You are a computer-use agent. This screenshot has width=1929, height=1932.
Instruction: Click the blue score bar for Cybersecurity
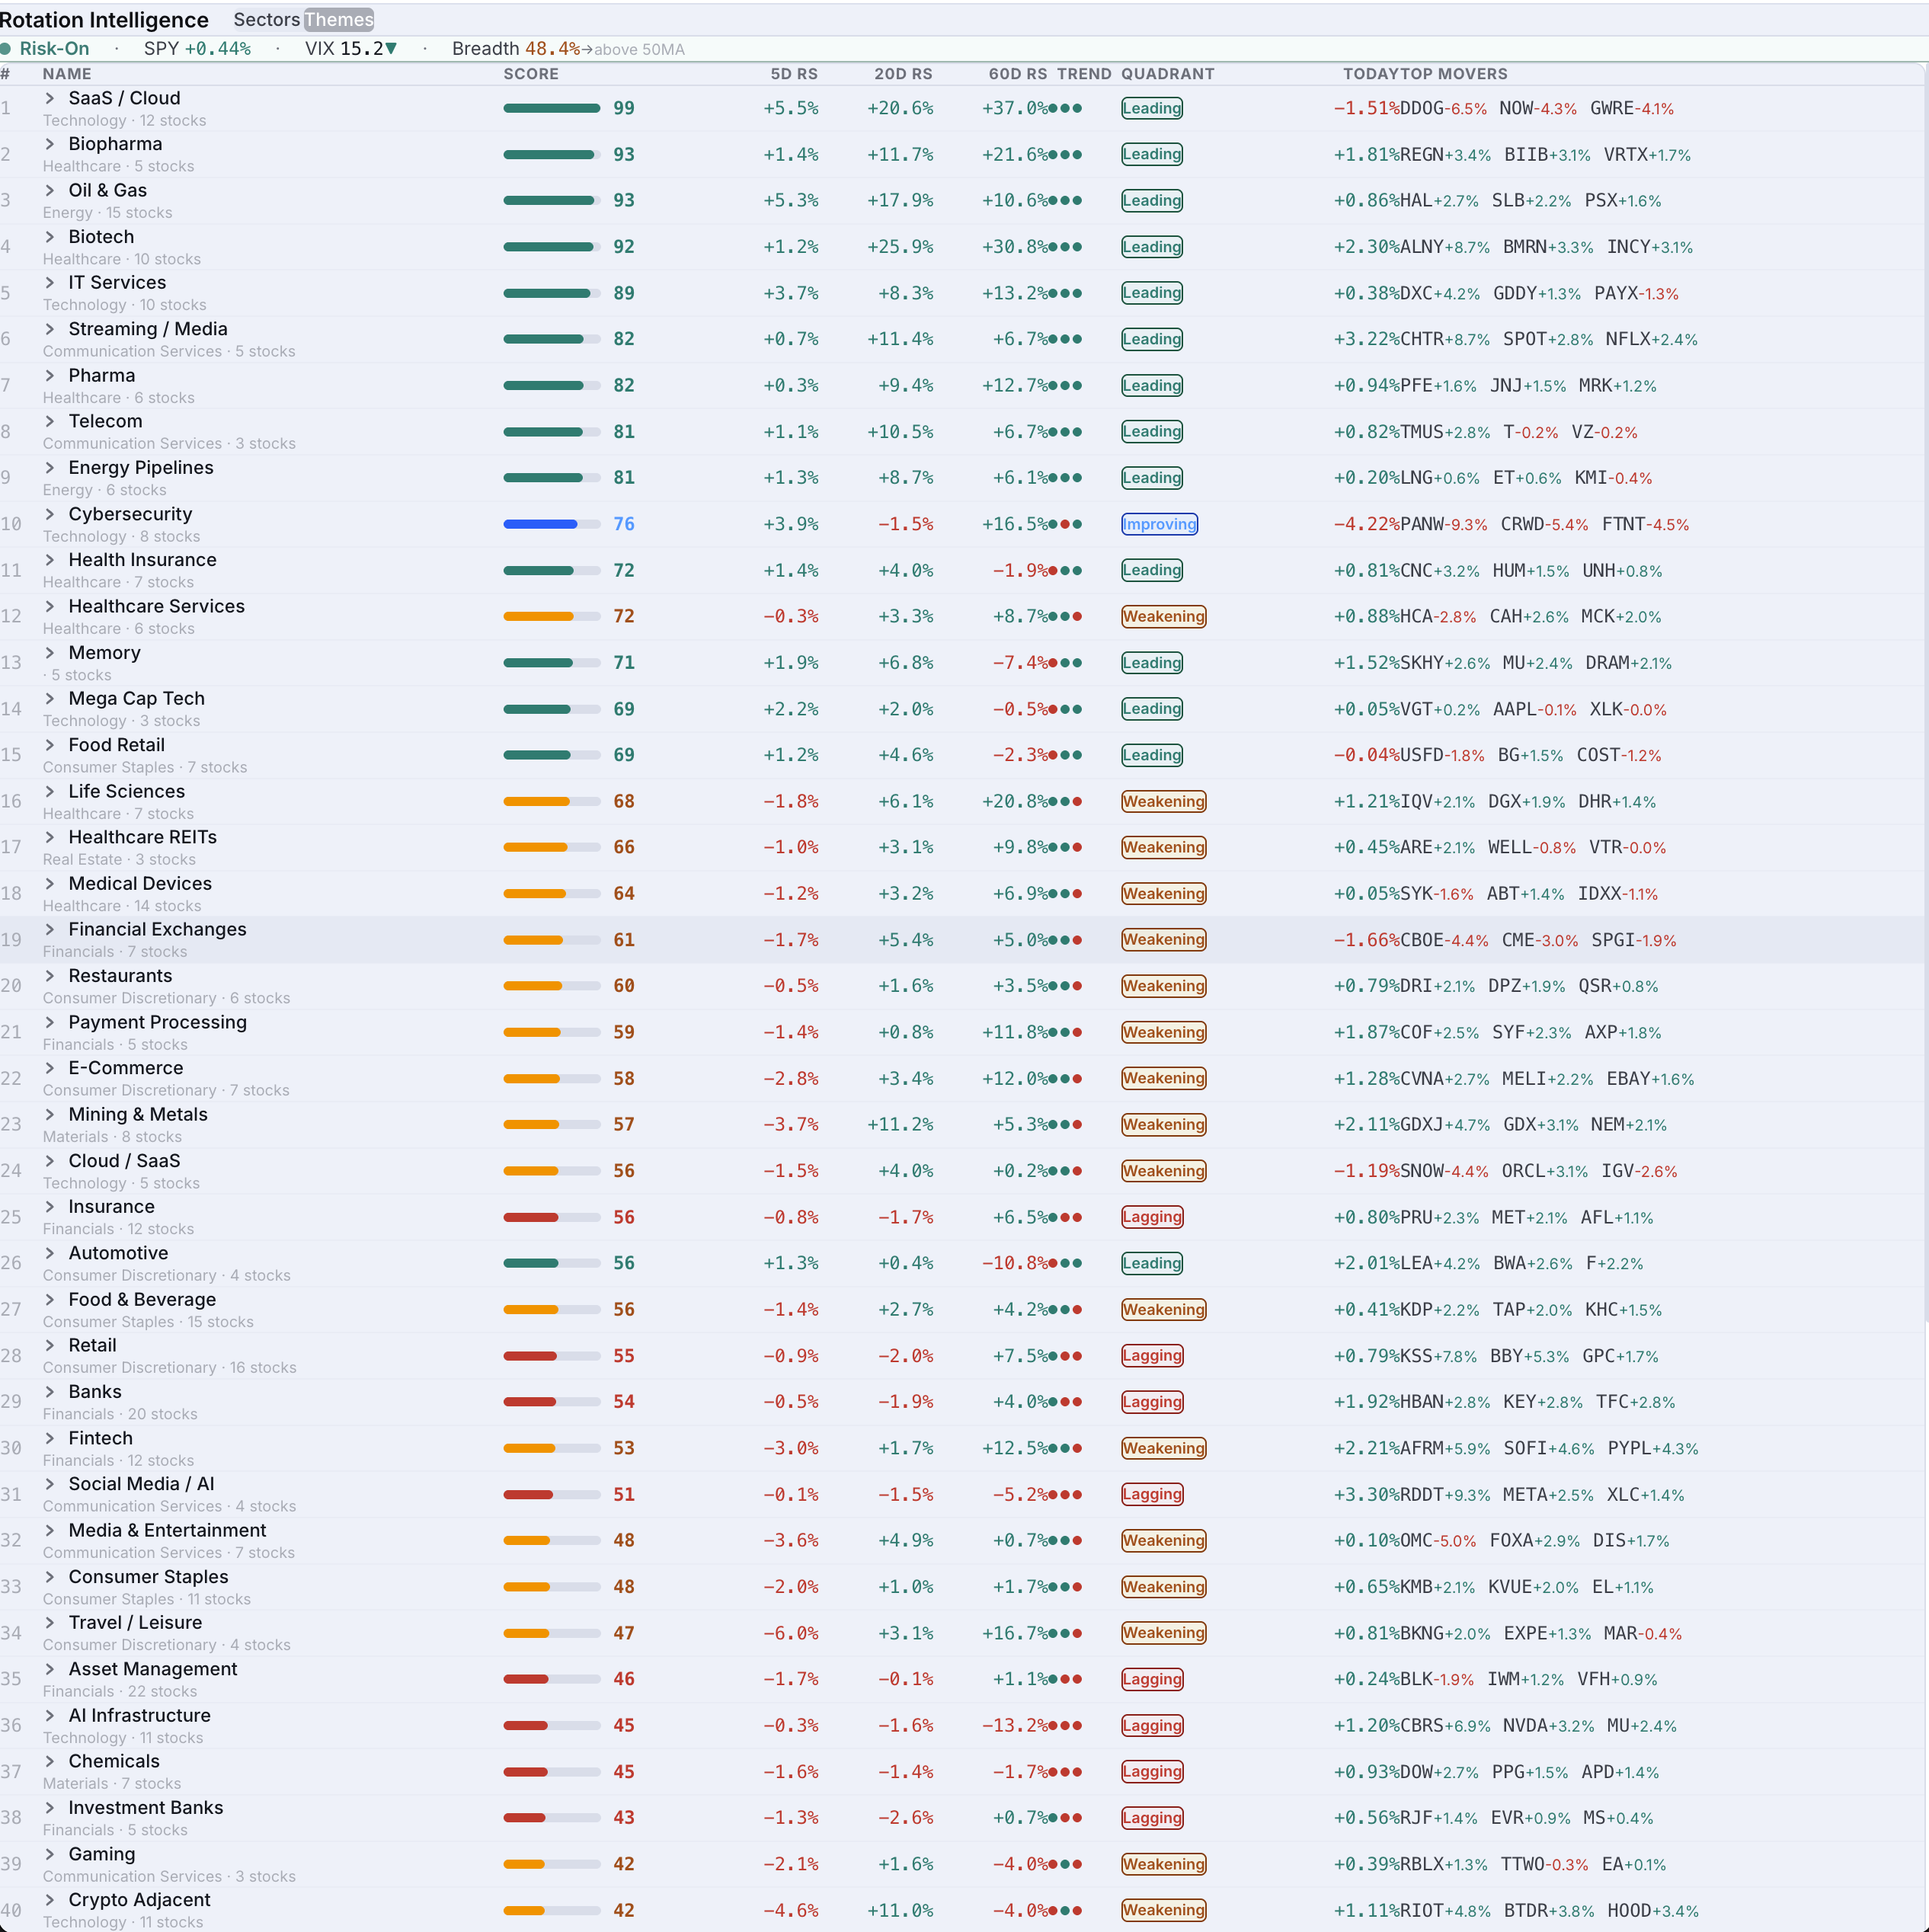click(552, 524)
